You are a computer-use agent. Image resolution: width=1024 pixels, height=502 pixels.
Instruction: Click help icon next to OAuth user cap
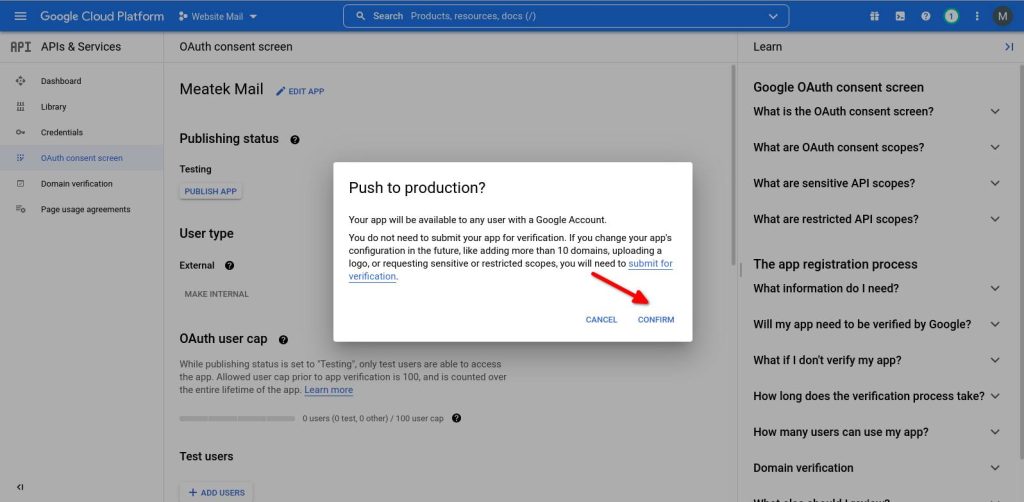tap(283, 340)
